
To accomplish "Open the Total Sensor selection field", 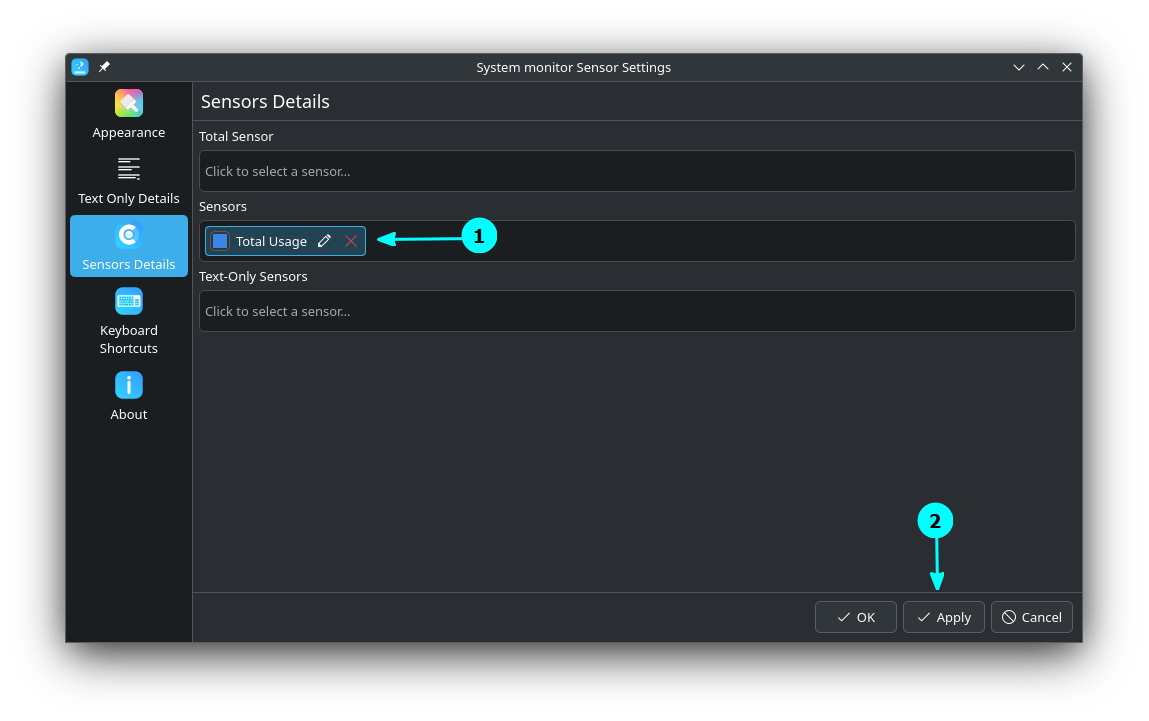I will tap(637, 171).
